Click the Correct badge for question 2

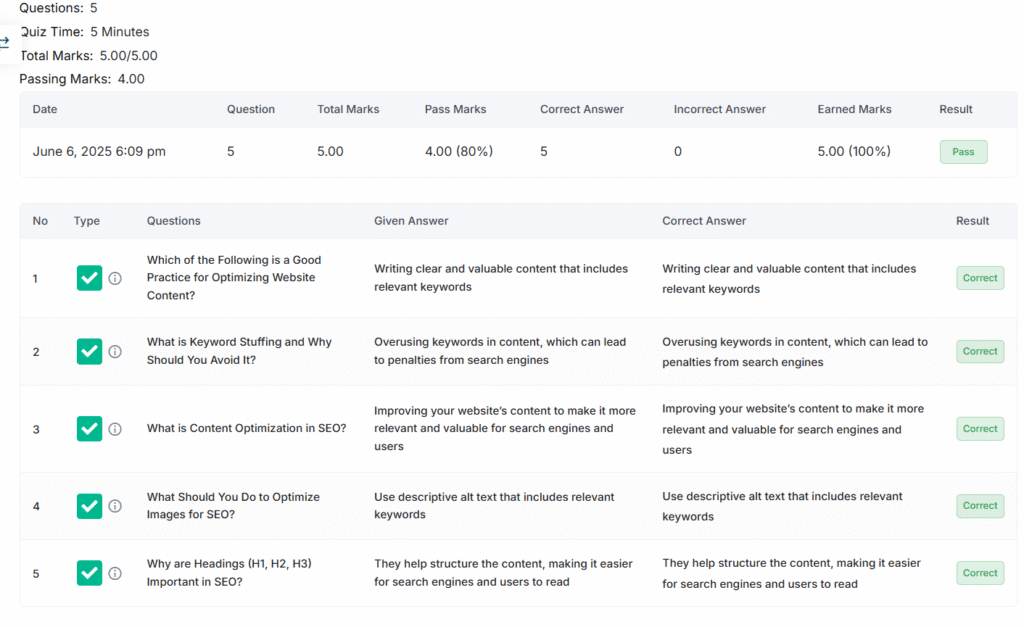(x=980, y=351)
